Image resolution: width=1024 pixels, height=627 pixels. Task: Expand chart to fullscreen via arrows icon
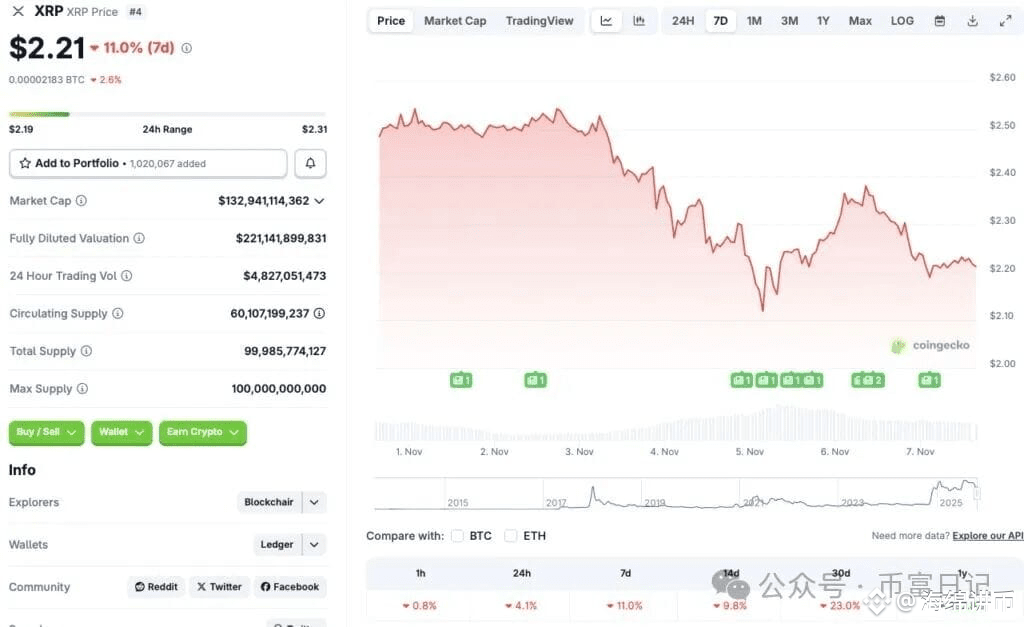1004,20
